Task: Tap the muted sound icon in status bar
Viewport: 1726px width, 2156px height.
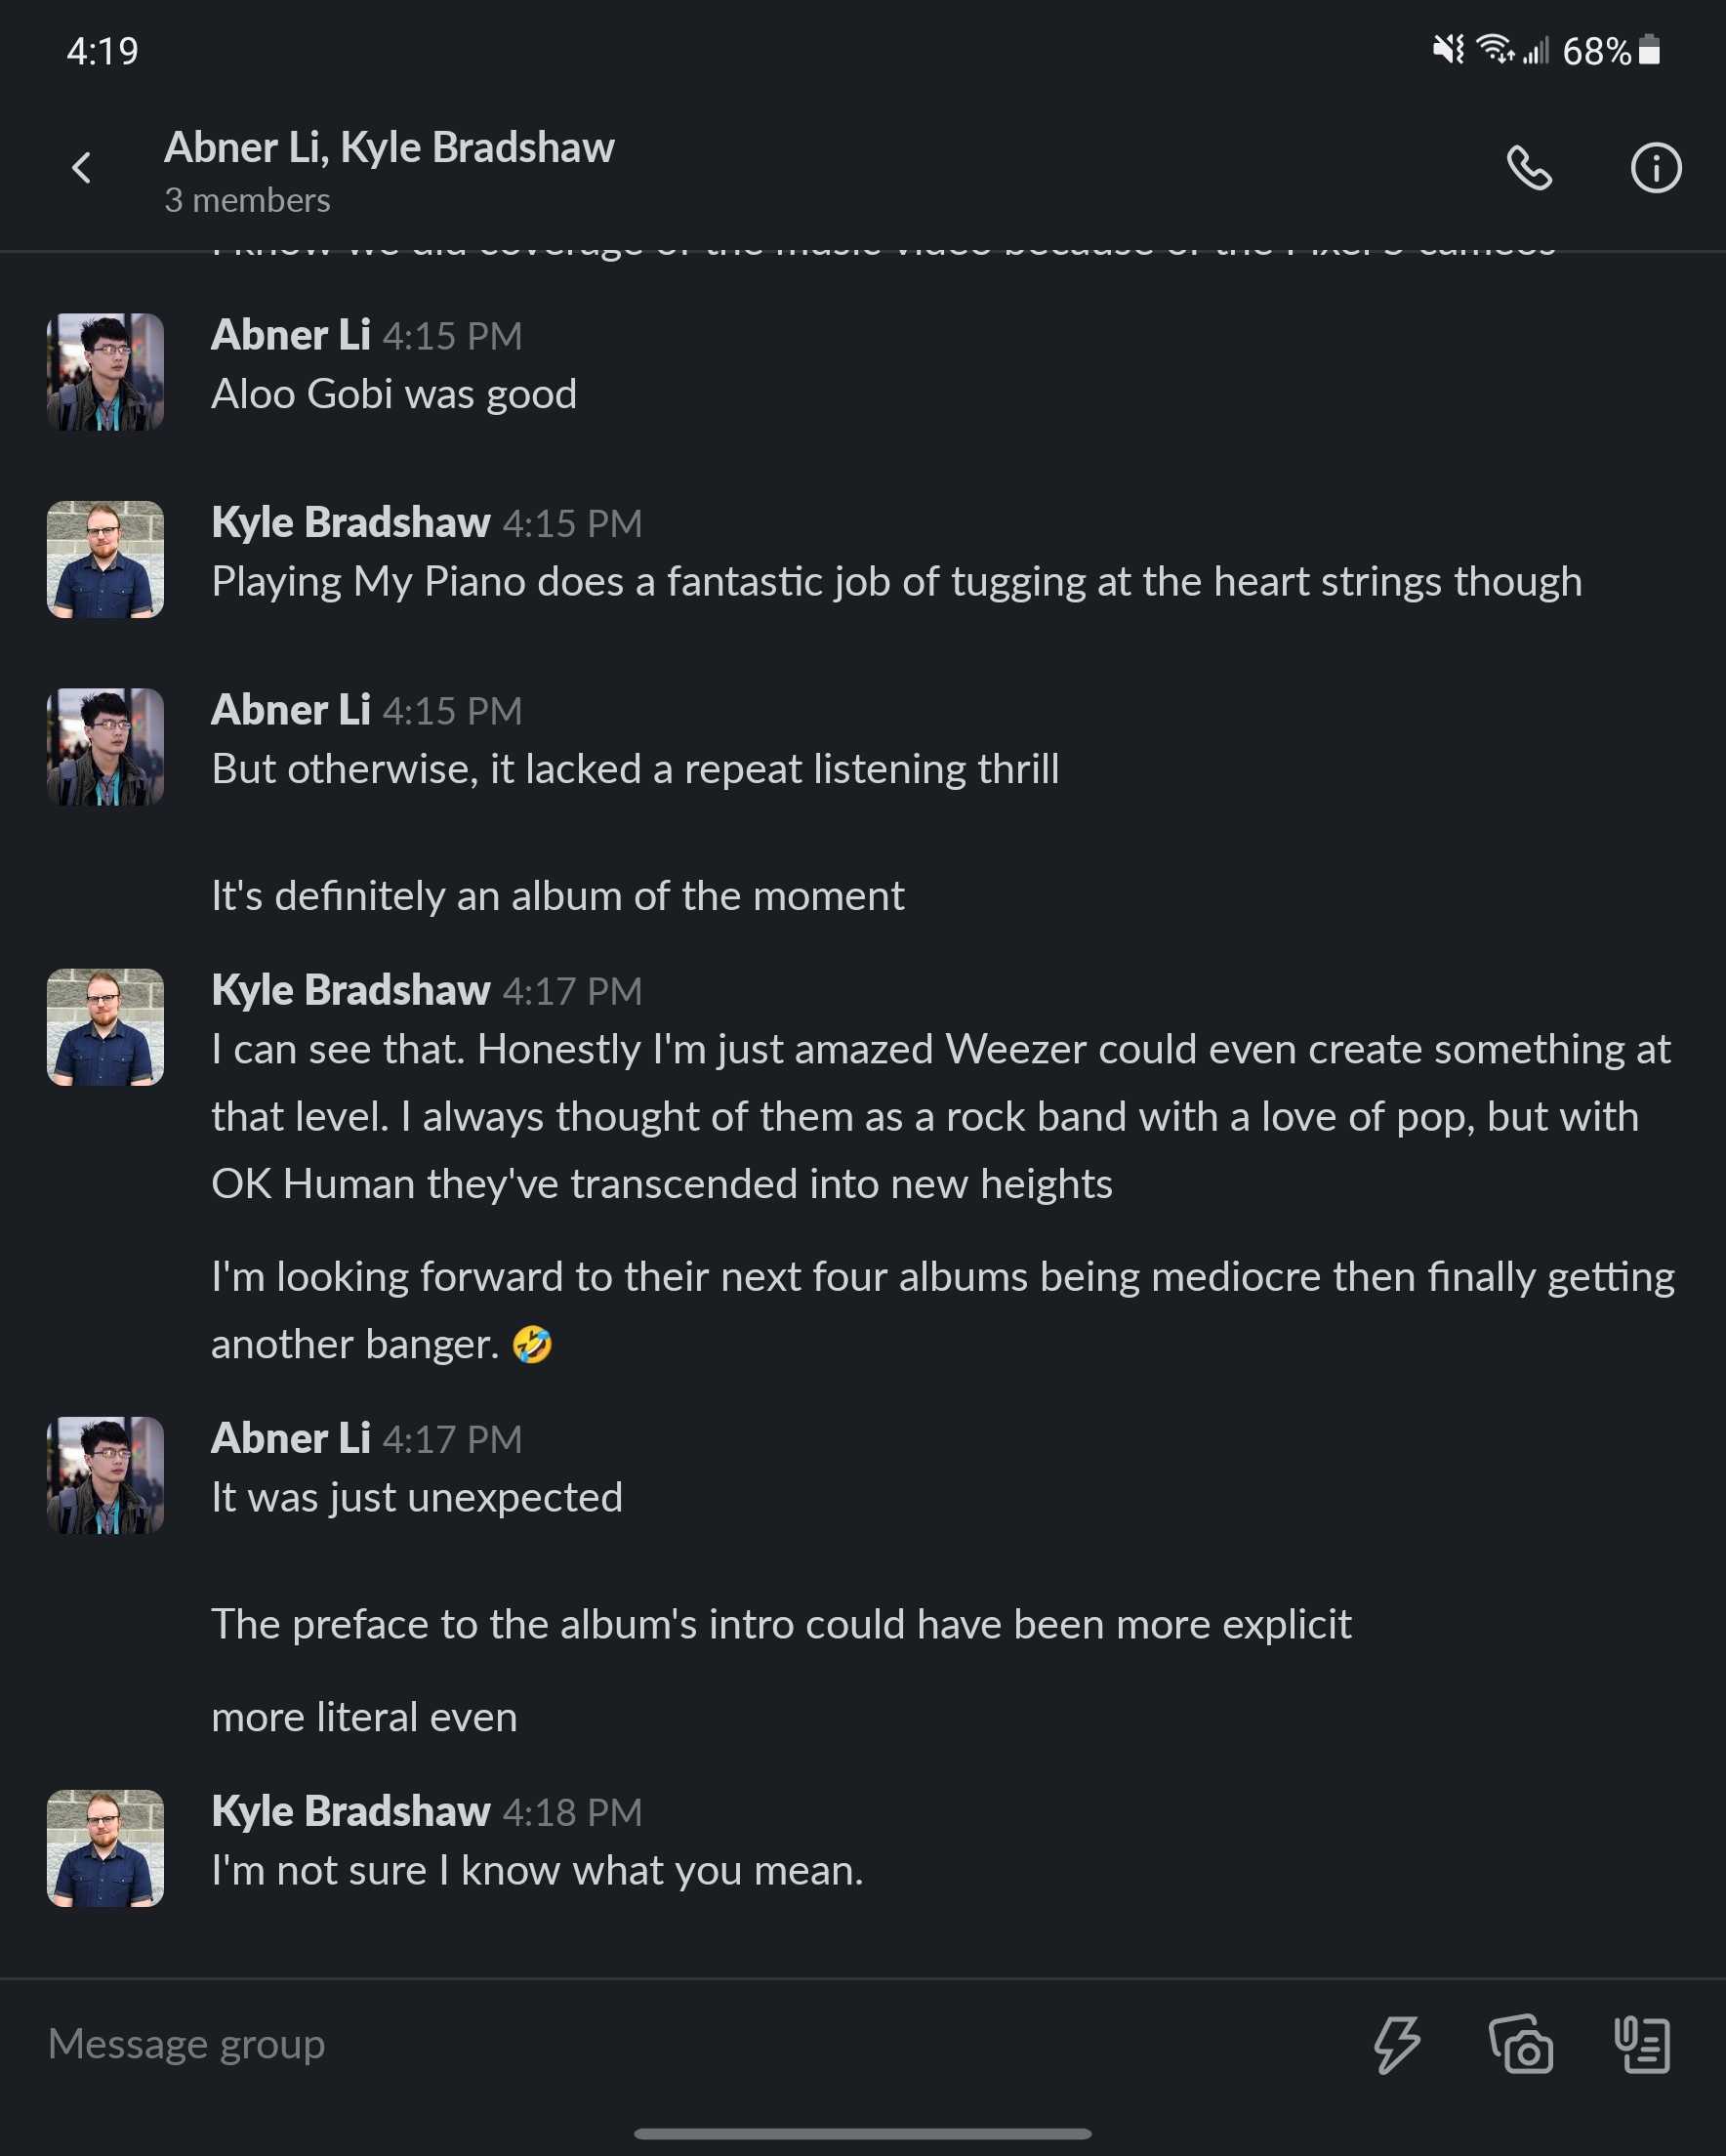Action: [x=1447, y=49]
